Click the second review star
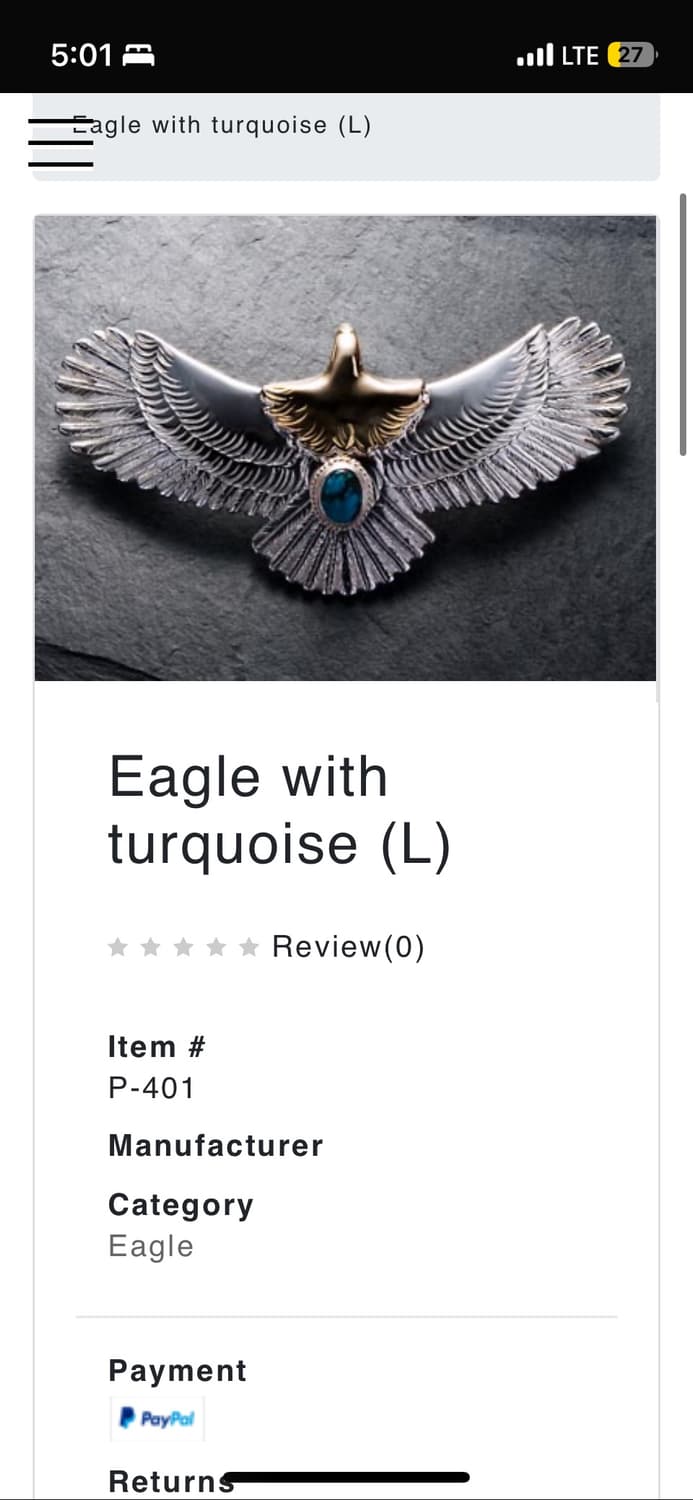This screenshot has width=693, height=1500. [151, 947]
